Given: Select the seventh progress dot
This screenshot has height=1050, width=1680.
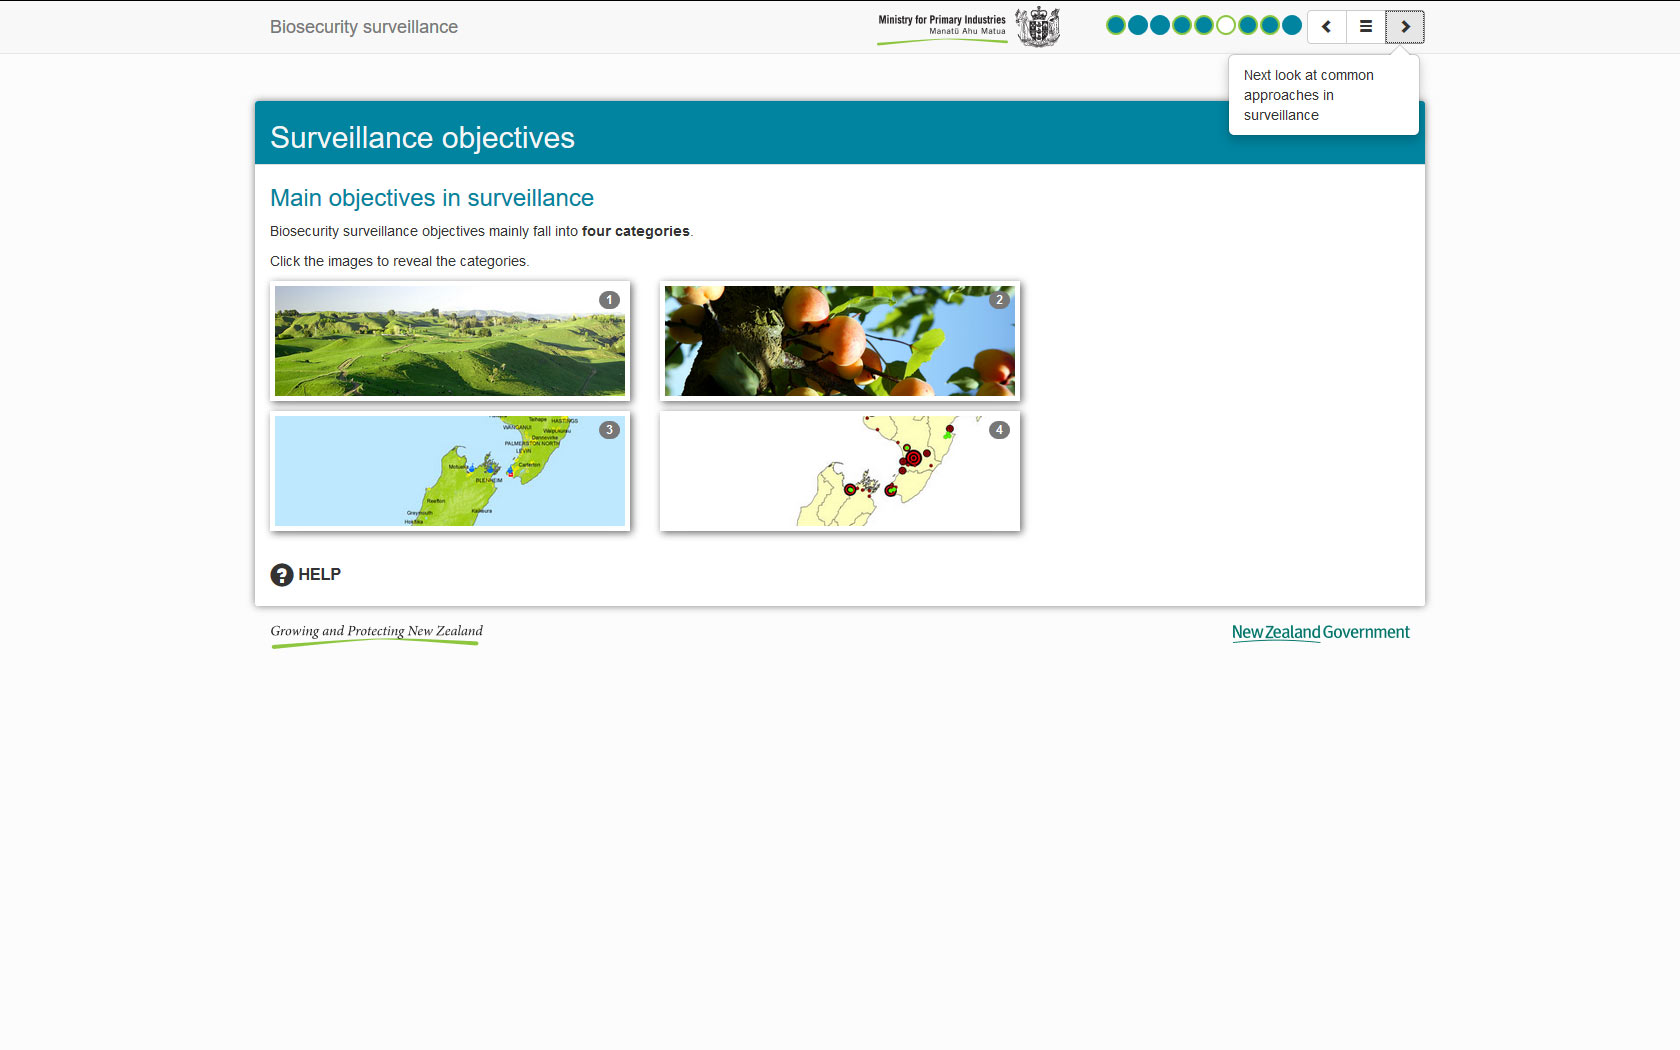Looking at the screenshot, I should point(1248,25).
